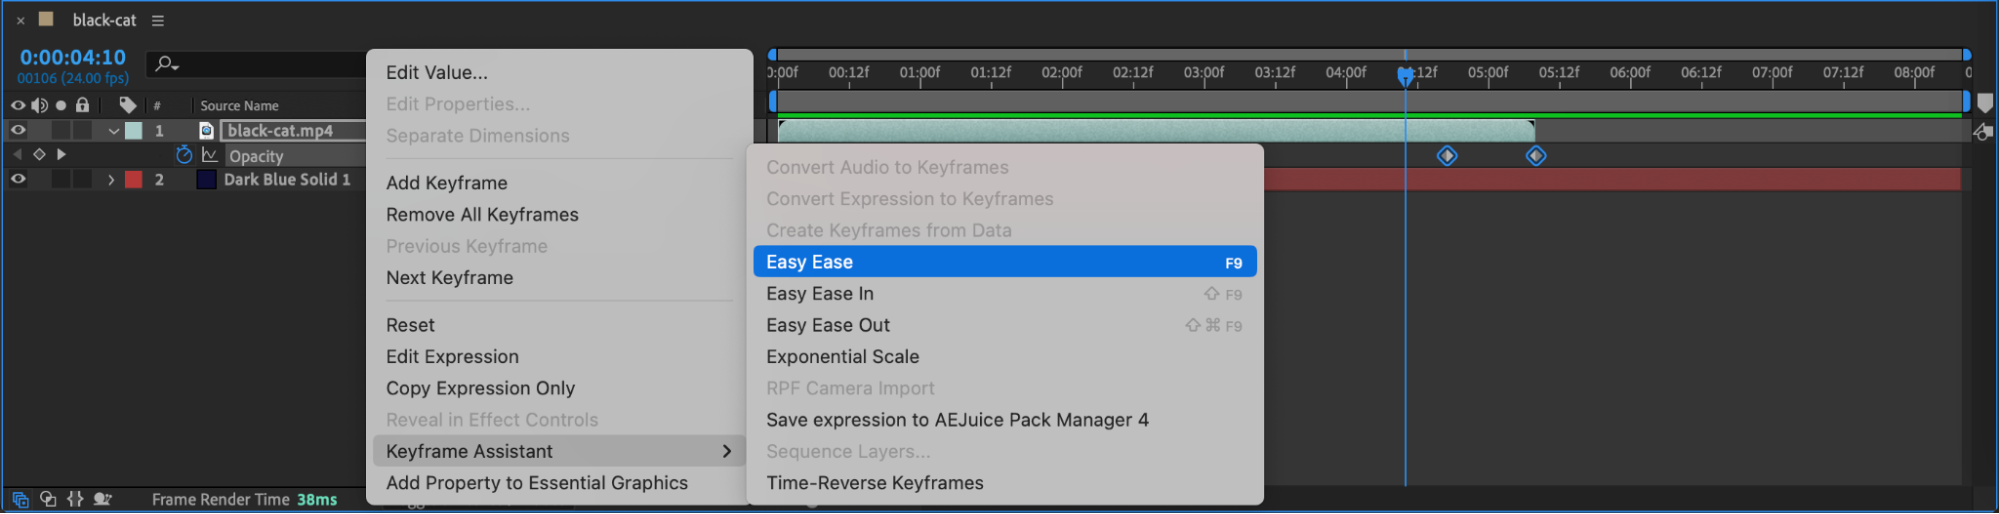The image size is (1999, 514).
Task: Click the red label color of layer 2
Action: [134, 180]
